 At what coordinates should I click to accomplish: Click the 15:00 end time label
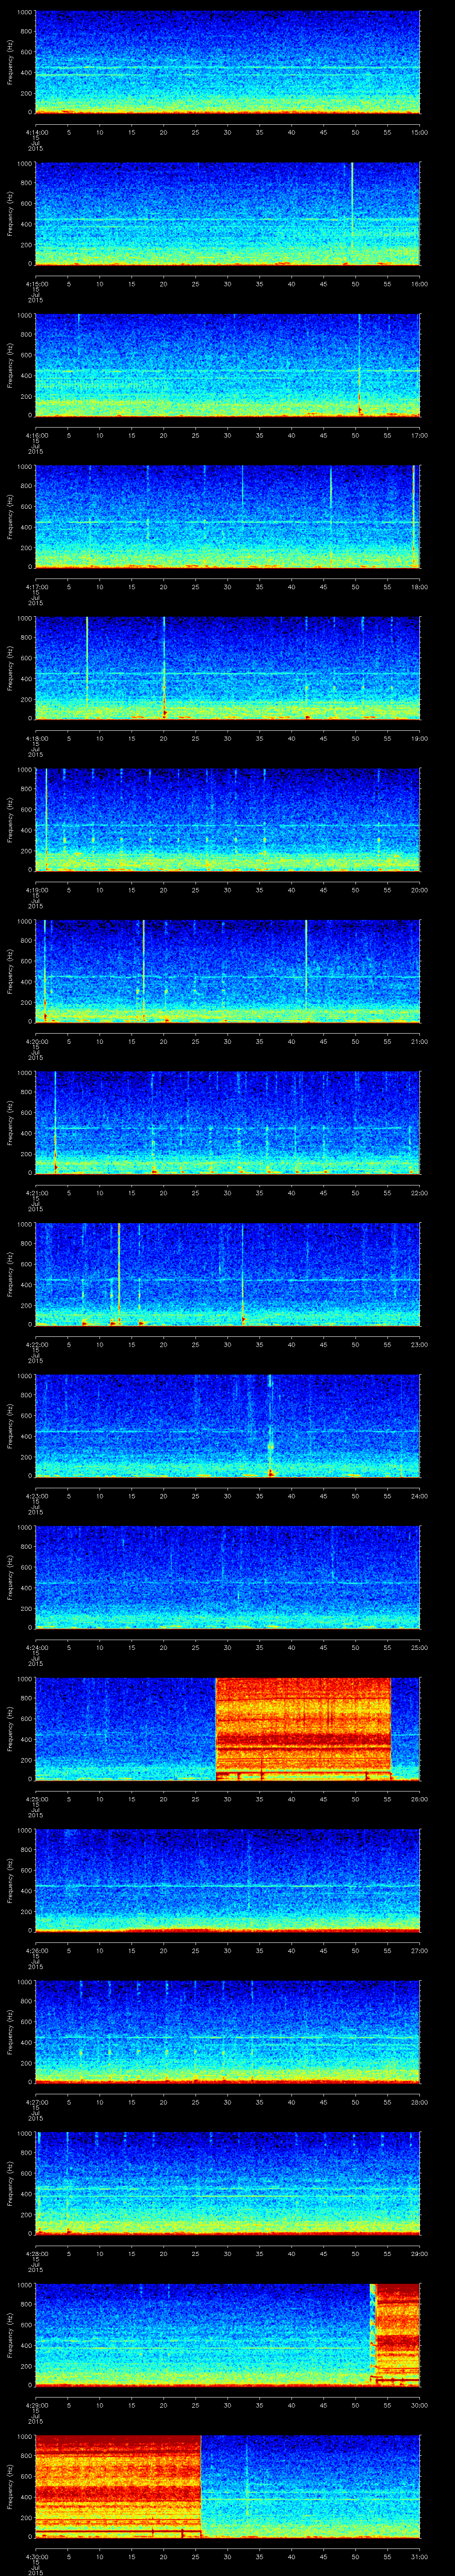(x=420, y=132)
